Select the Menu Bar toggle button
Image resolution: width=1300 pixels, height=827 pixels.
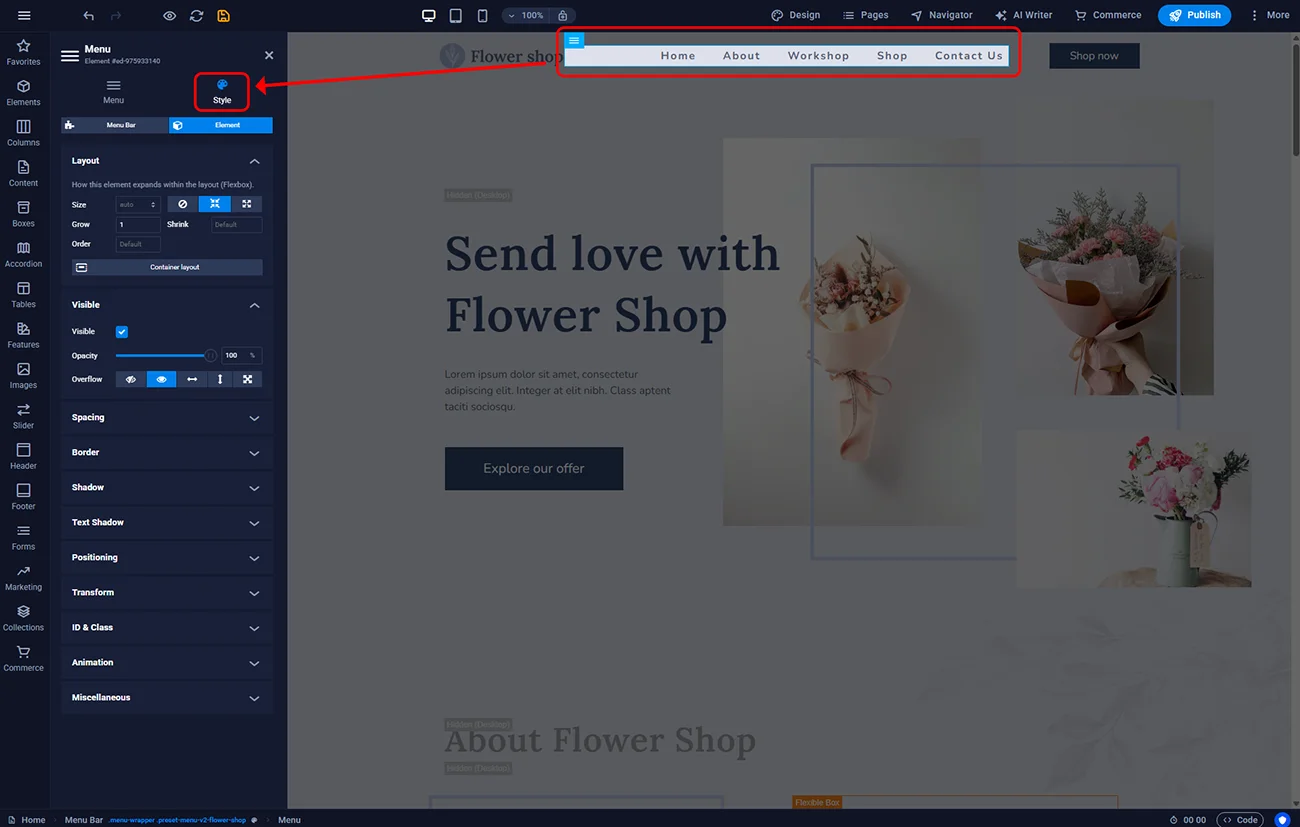click(x=115, y=125)
